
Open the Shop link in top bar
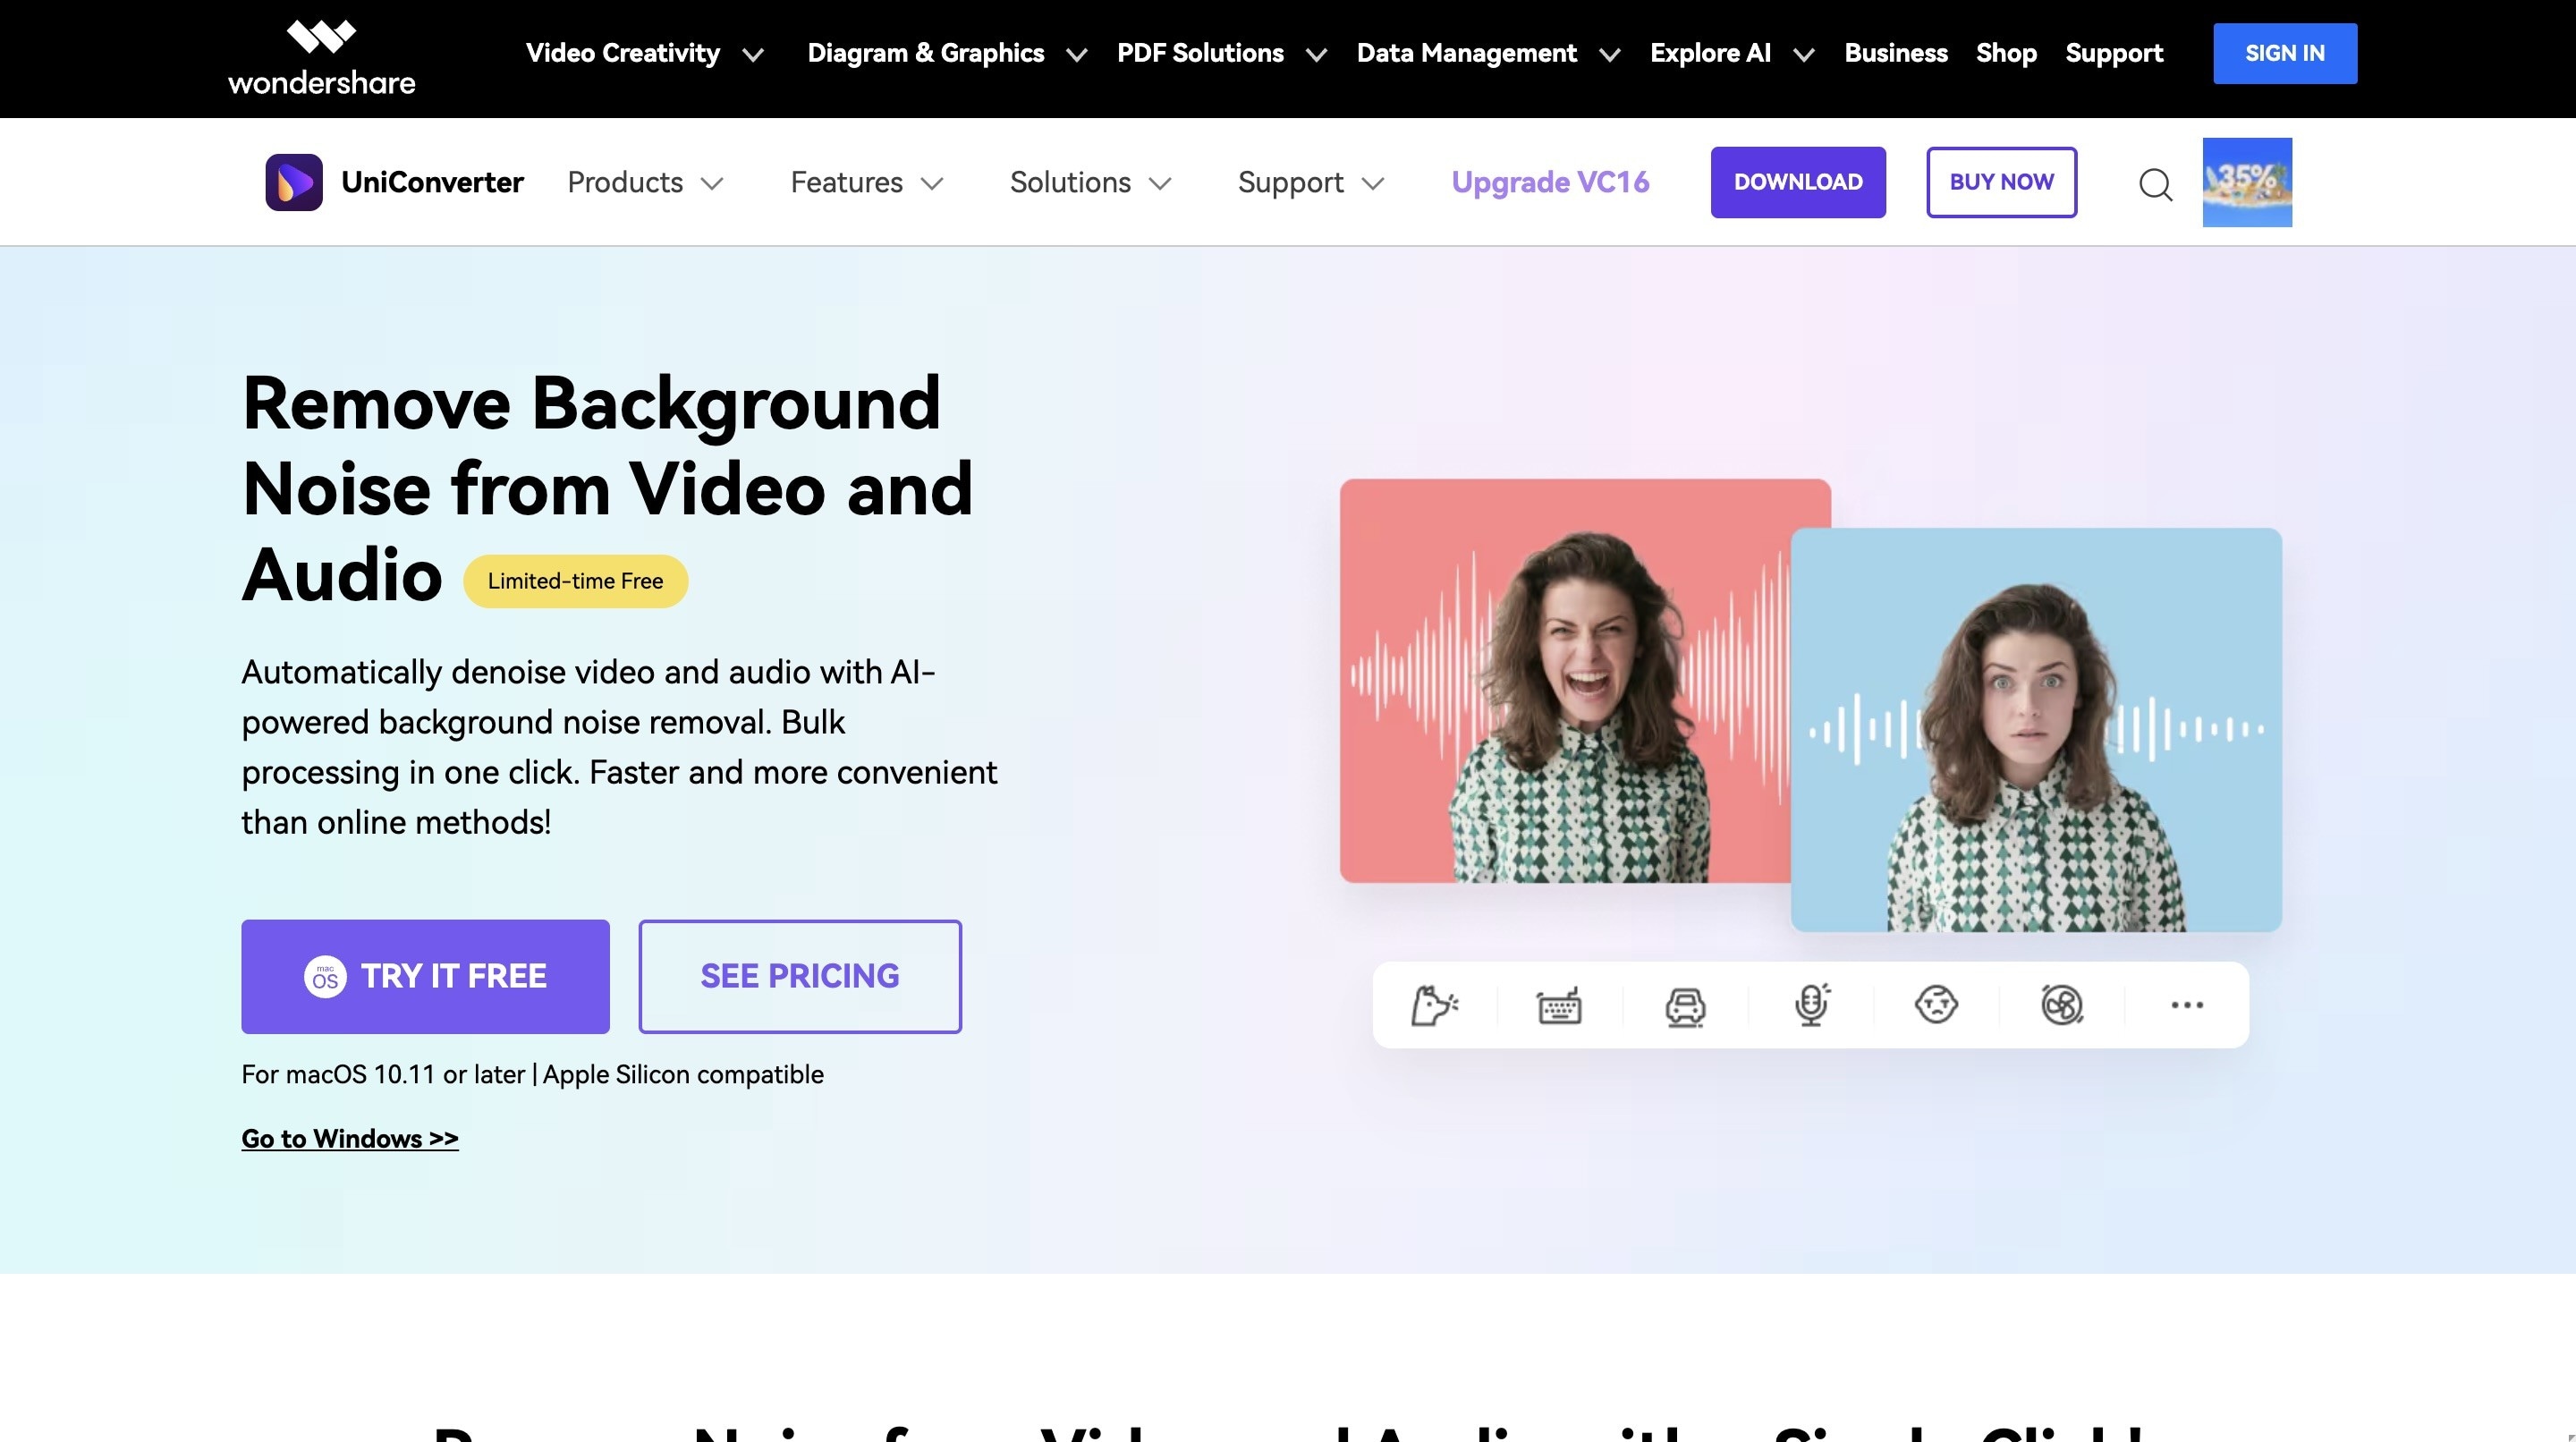(2006, 53)
